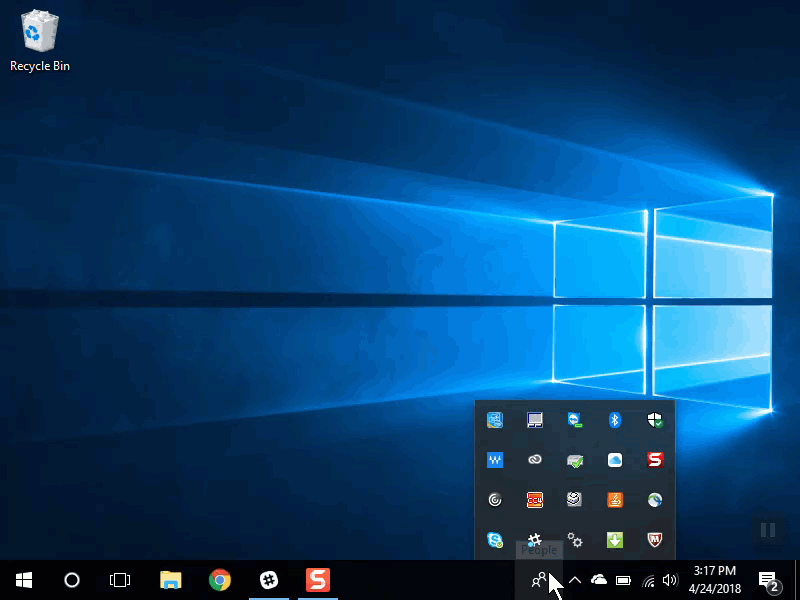800x600 pixels.
Task: Open Adobe Creative Cloud tray icon
Action: [535, 460]
